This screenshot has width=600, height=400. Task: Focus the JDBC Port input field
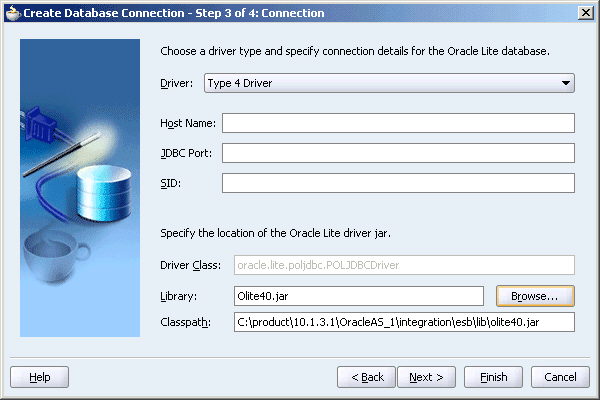tap(398, 153)
